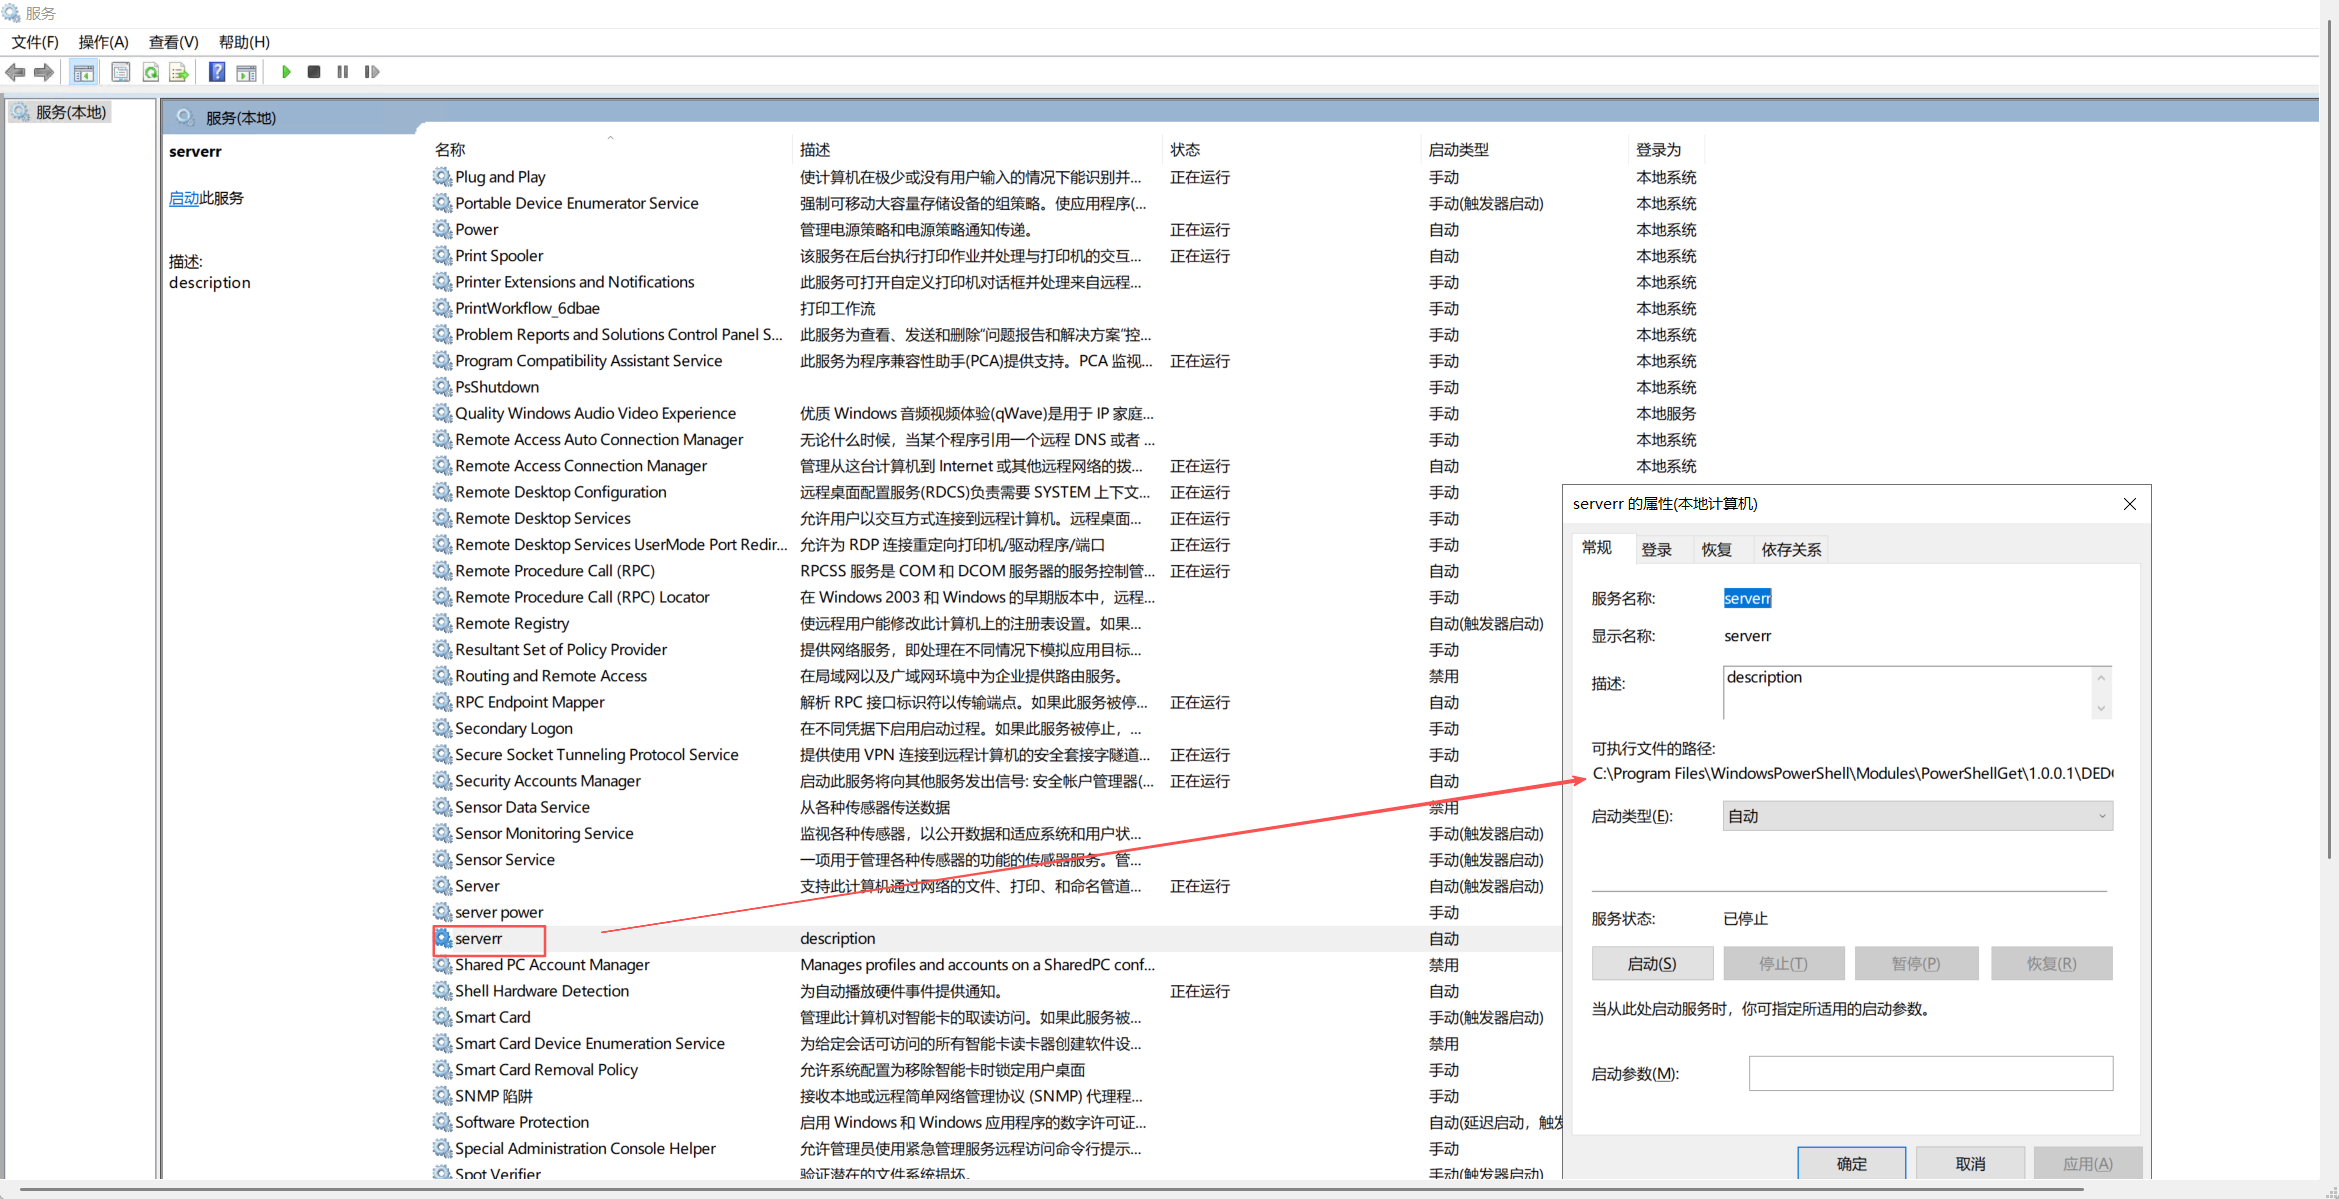
Task: Open the 启动类型 startup type dropdown
Action: pos(1917,816)
